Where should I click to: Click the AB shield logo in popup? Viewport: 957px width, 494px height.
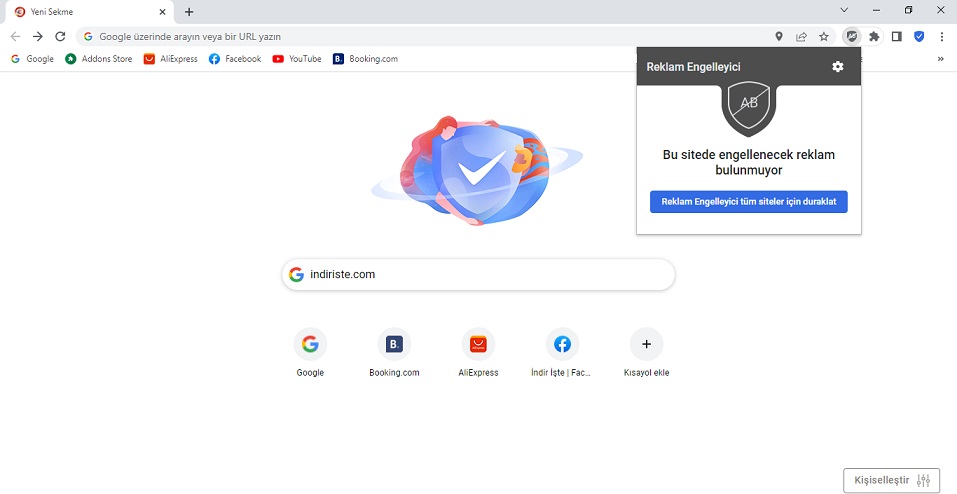coord(749,108)
